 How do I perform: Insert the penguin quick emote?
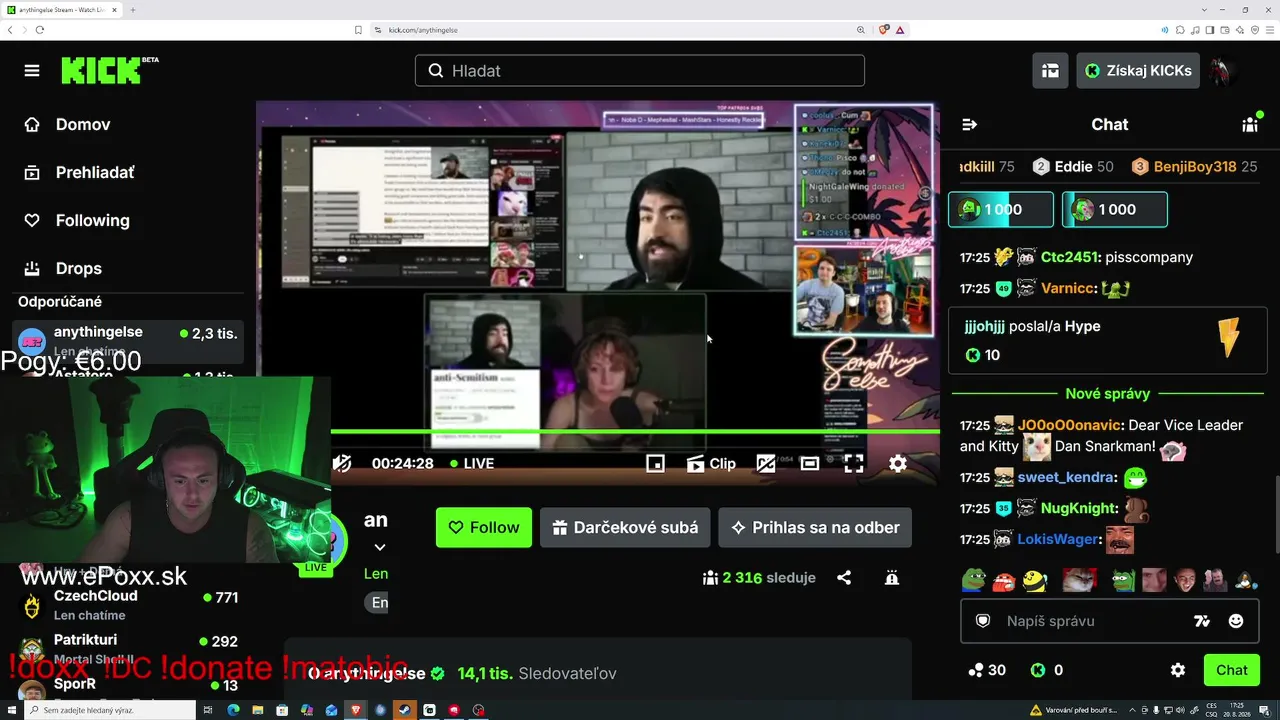pyautogui.click(x=1246, y=580)
